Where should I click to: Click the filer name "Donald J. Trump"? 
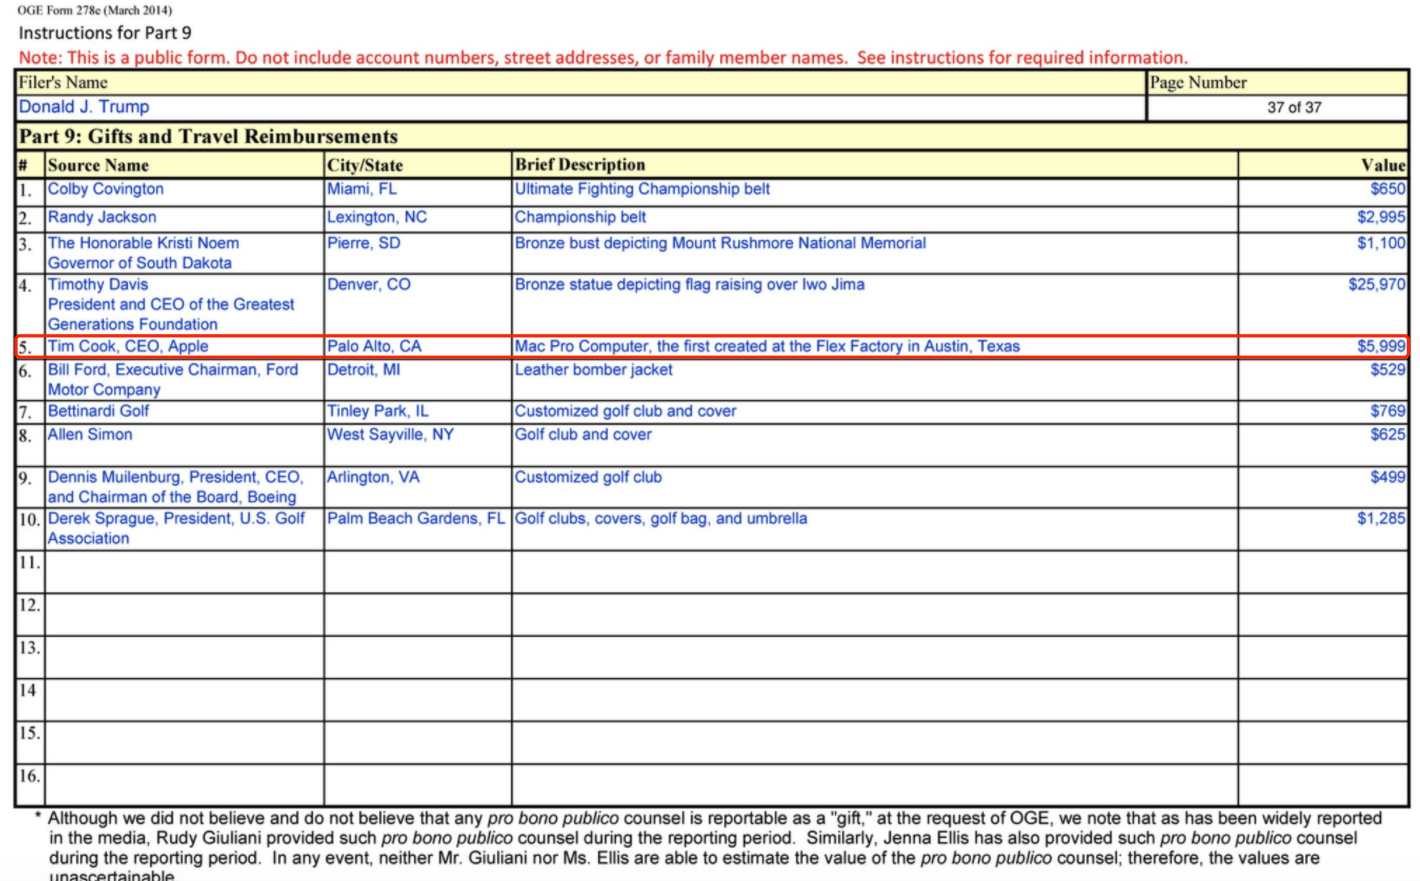pyautogui.click(x=84, y=107)
